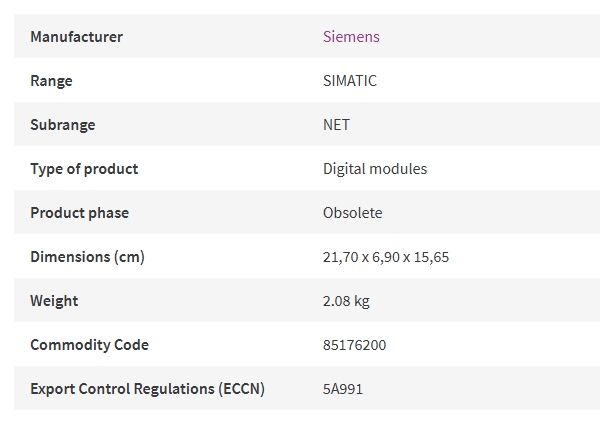Viewport: 614px width, 424px height.
Task: Click the Subrange label
Action: point(63,124)
